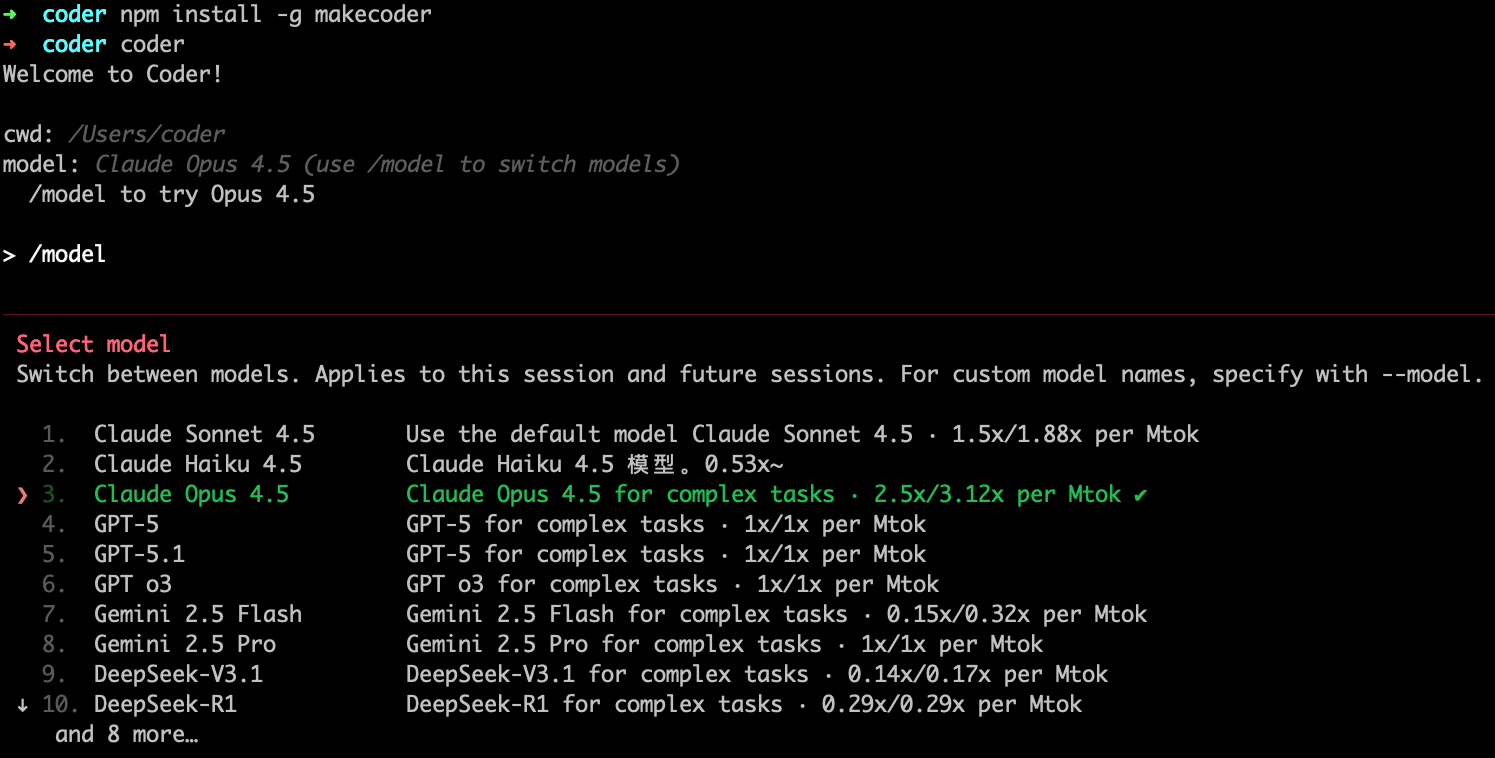Image resolution: width=1495 pixels, height=758 pixels.
Task: Choose the GPT o3 model
Action: pos(132,585)
